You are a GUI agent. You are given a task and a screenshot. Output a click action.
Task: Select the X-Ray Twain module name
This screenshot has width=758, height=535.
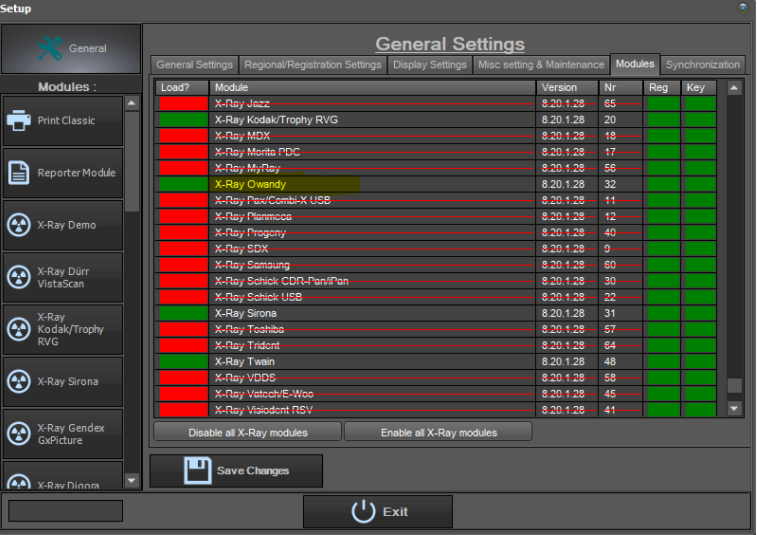tap(245, 361)
